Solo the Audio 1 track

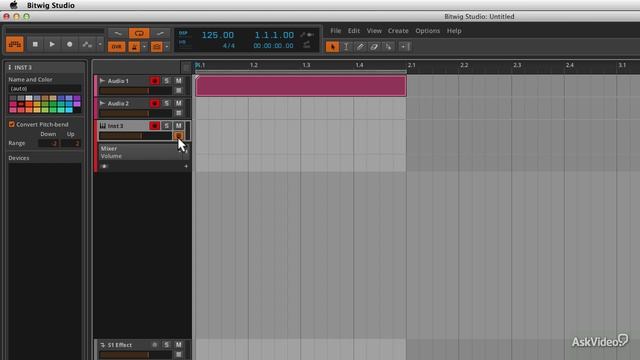(x=166, y=81)
